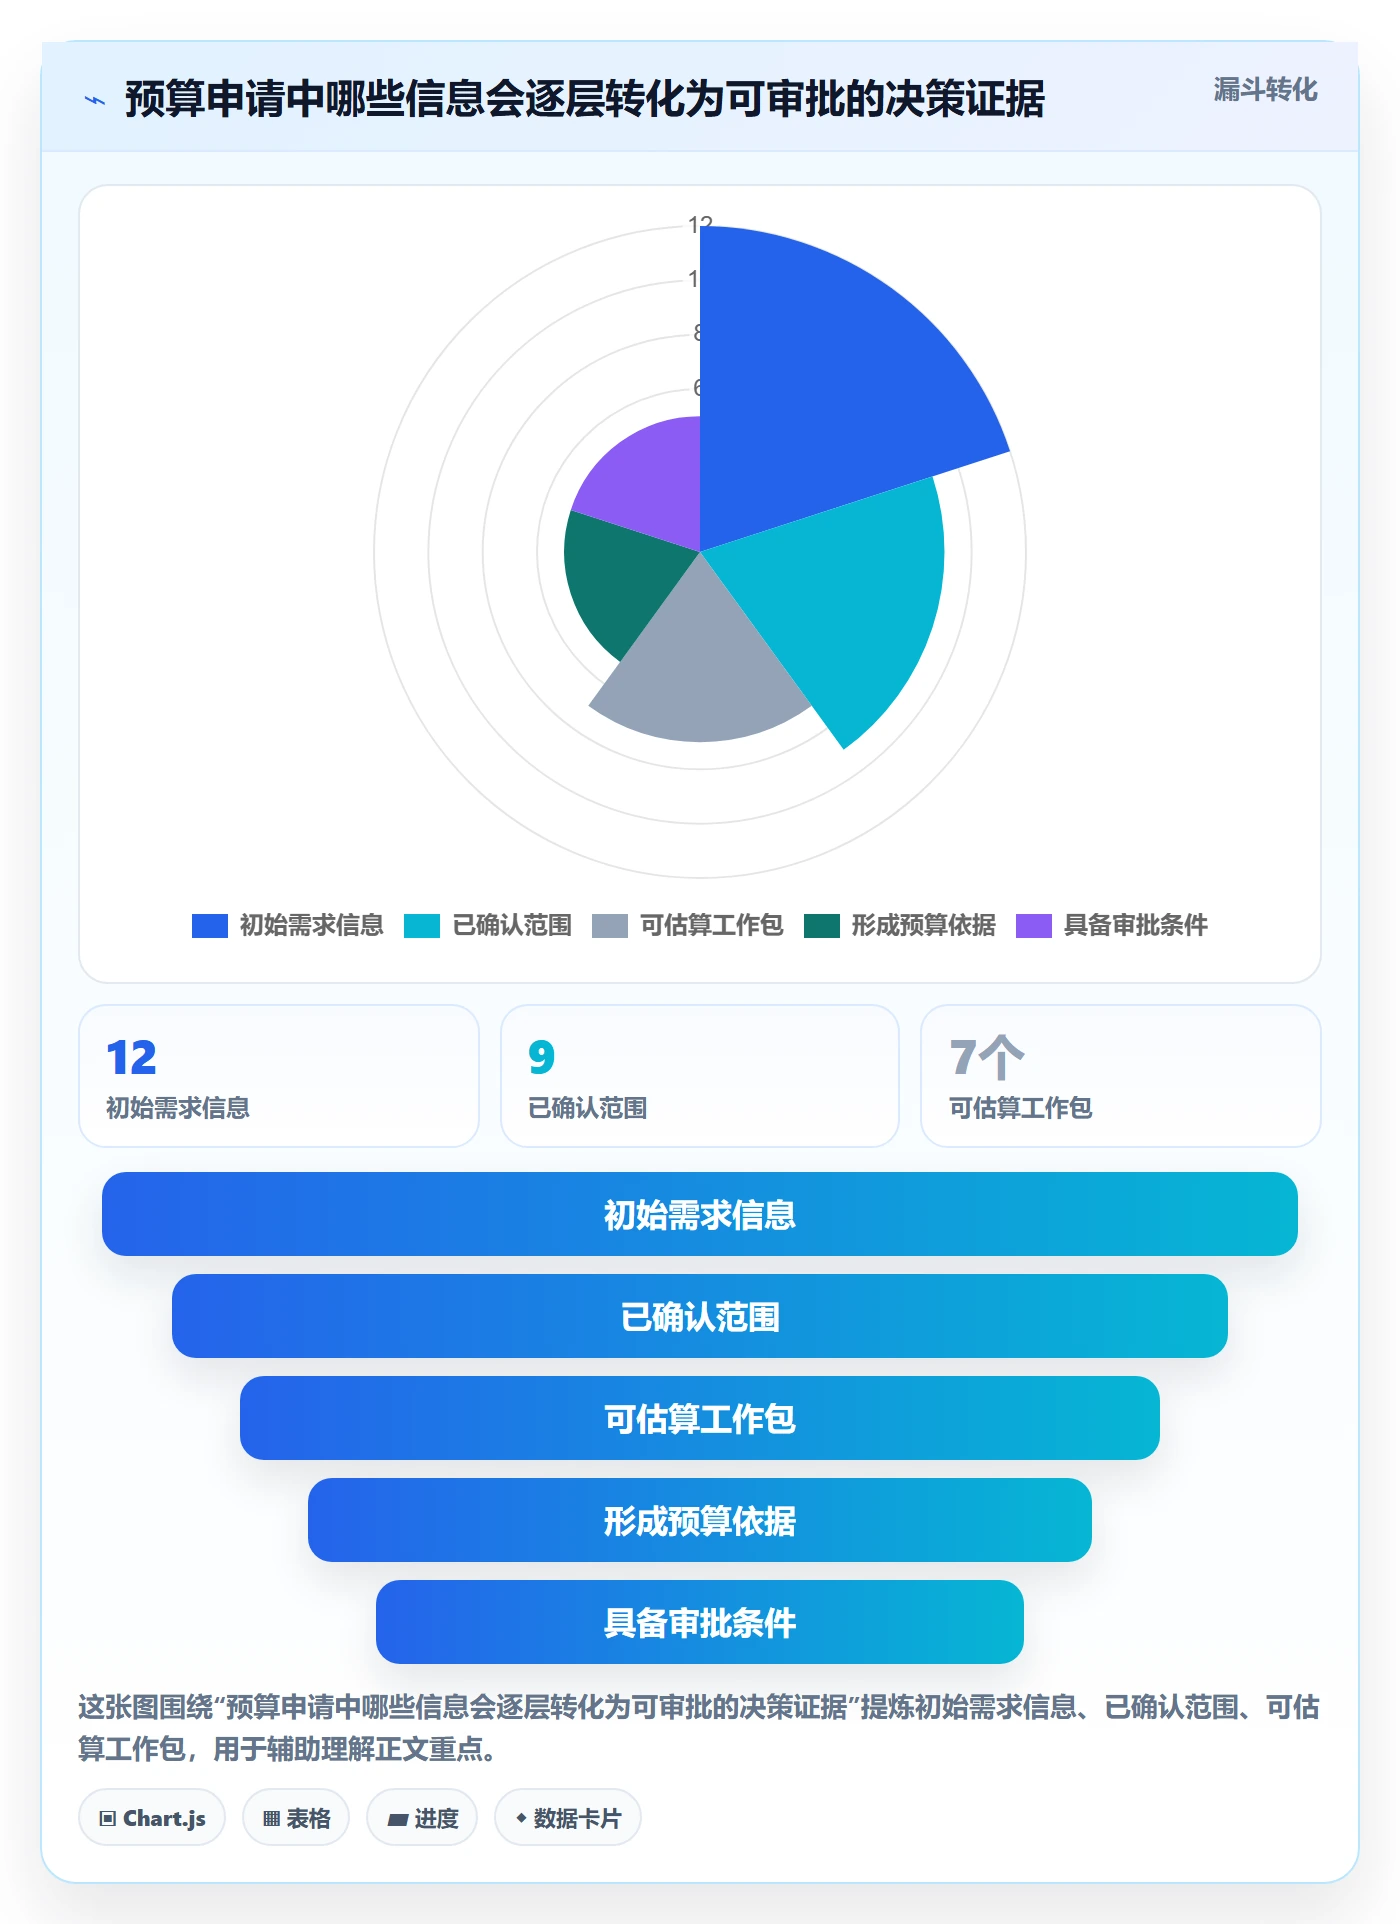Toggle 具备审批条件 legend item
This screenshot has height=1924, width=1400.
point(1112,926)
